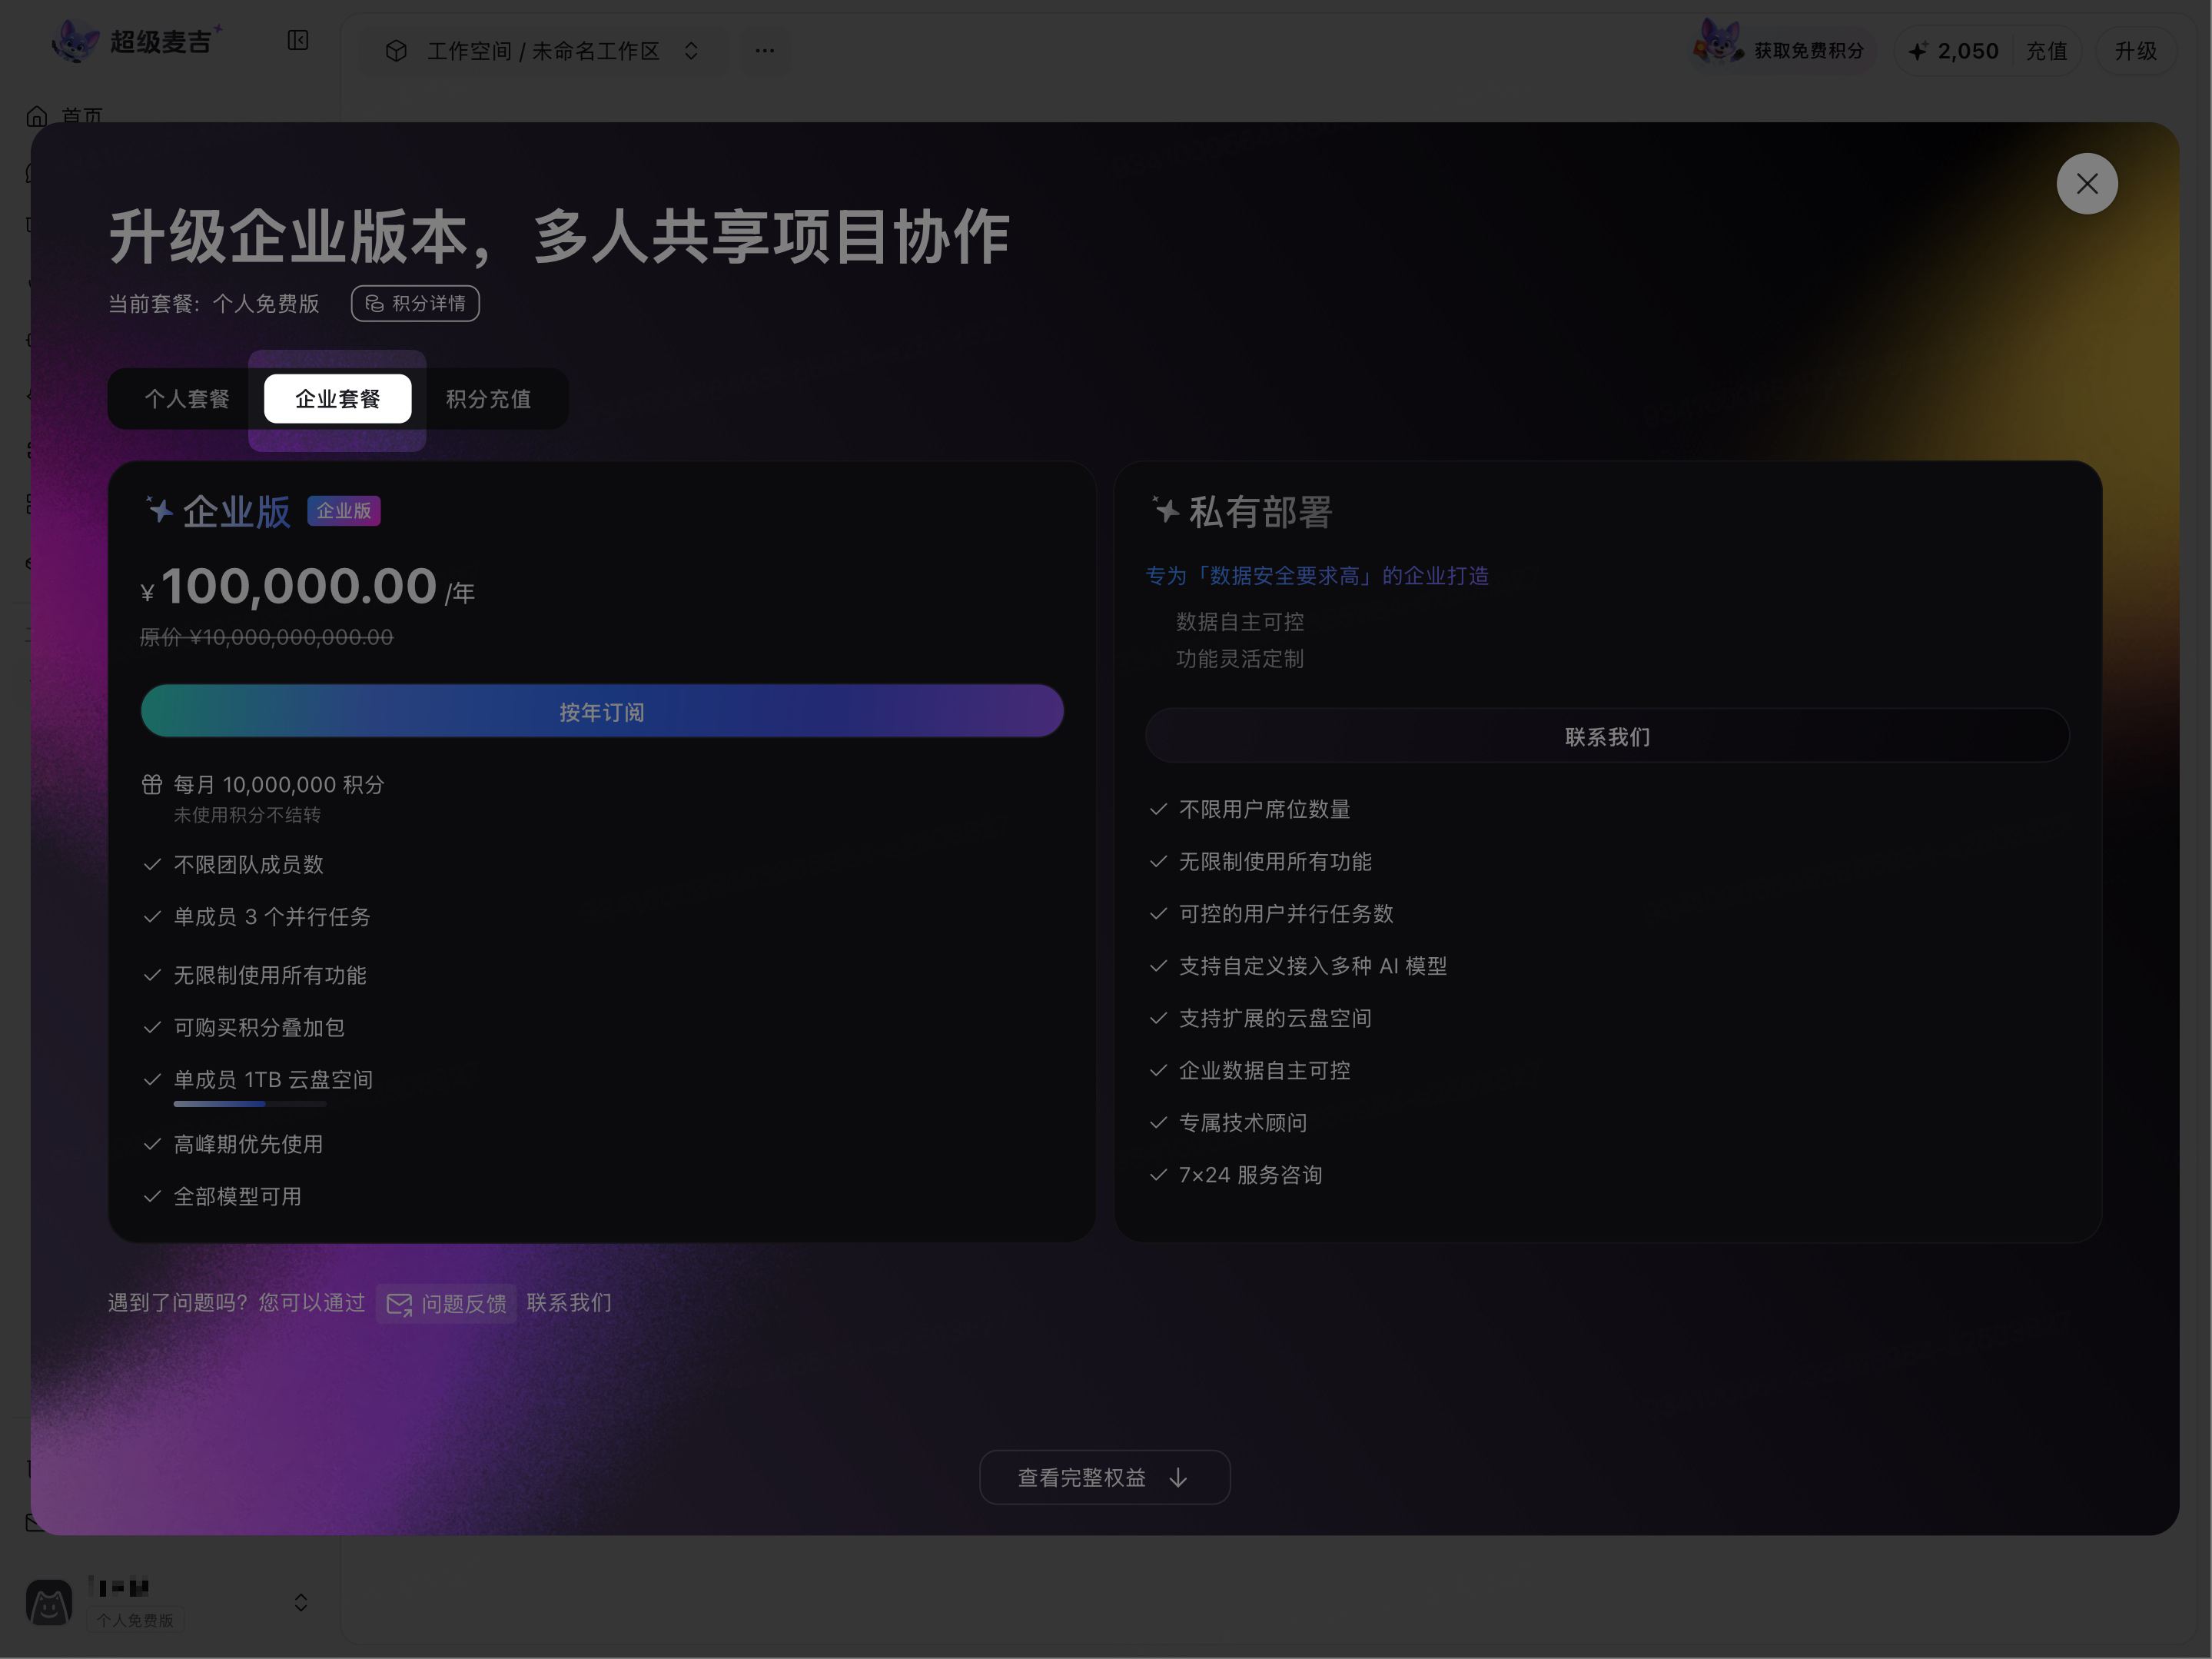Go to 首页 home in sidebar
Image resolution: width=2212 pixels, height=1659 pixels.
click(66, 116)
